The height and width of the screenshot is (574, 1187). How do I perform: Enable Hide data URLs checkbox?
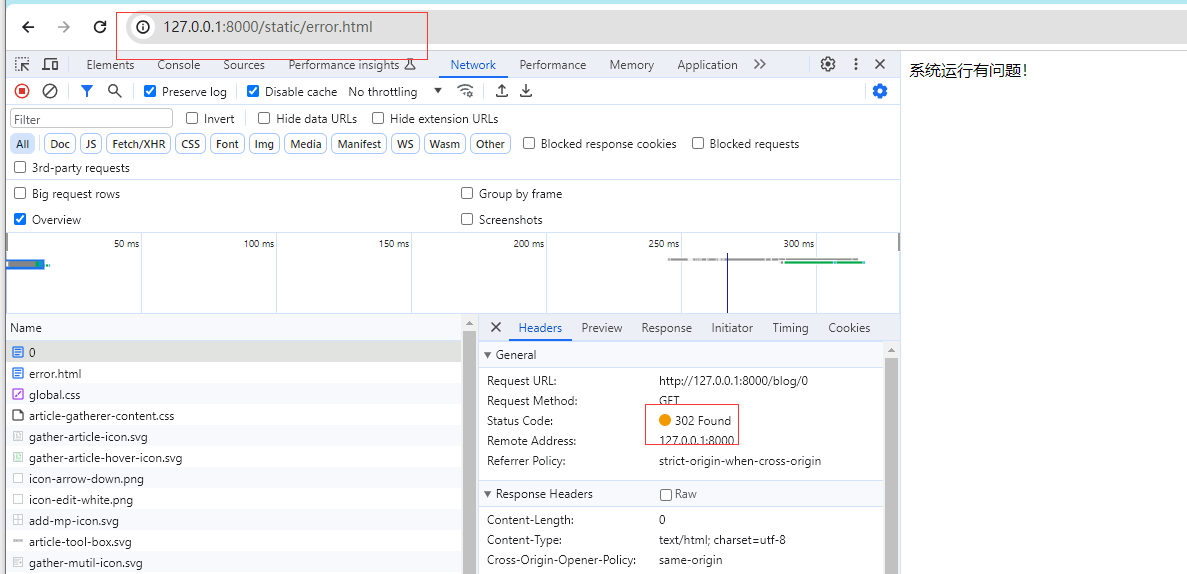[x=264, y=118]
